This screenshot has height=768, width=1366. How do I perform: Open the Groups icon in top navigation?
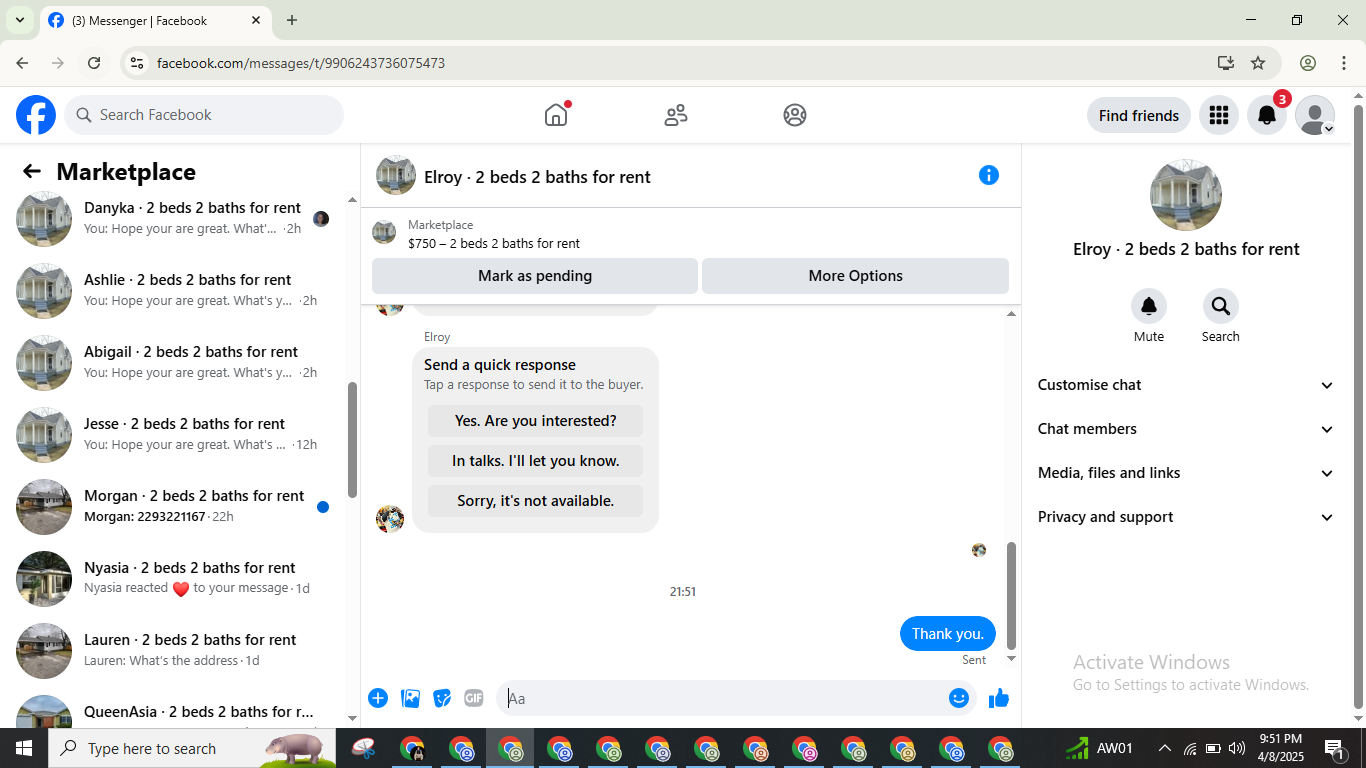pyautogui.click(x=795, y=115)
